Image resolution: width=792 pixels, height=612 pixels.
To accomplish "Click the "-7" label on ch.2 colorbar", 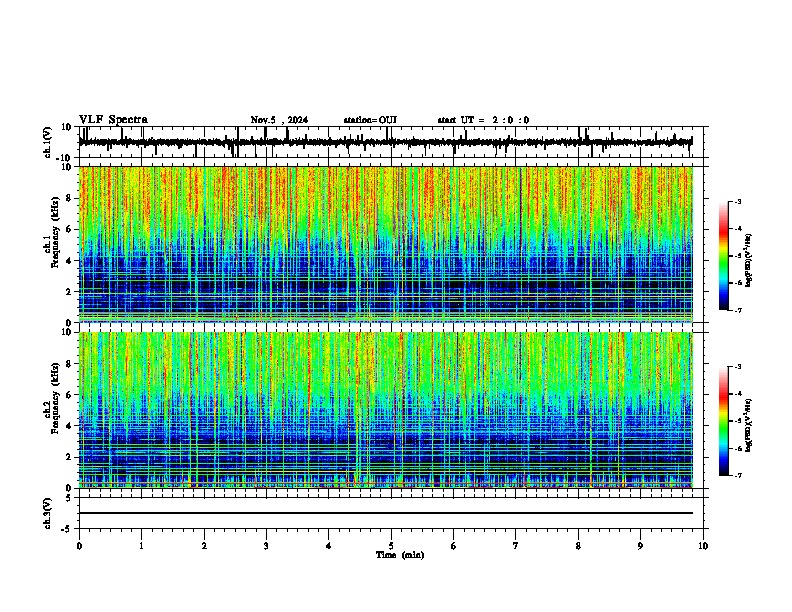I will [x=738, y=475].
